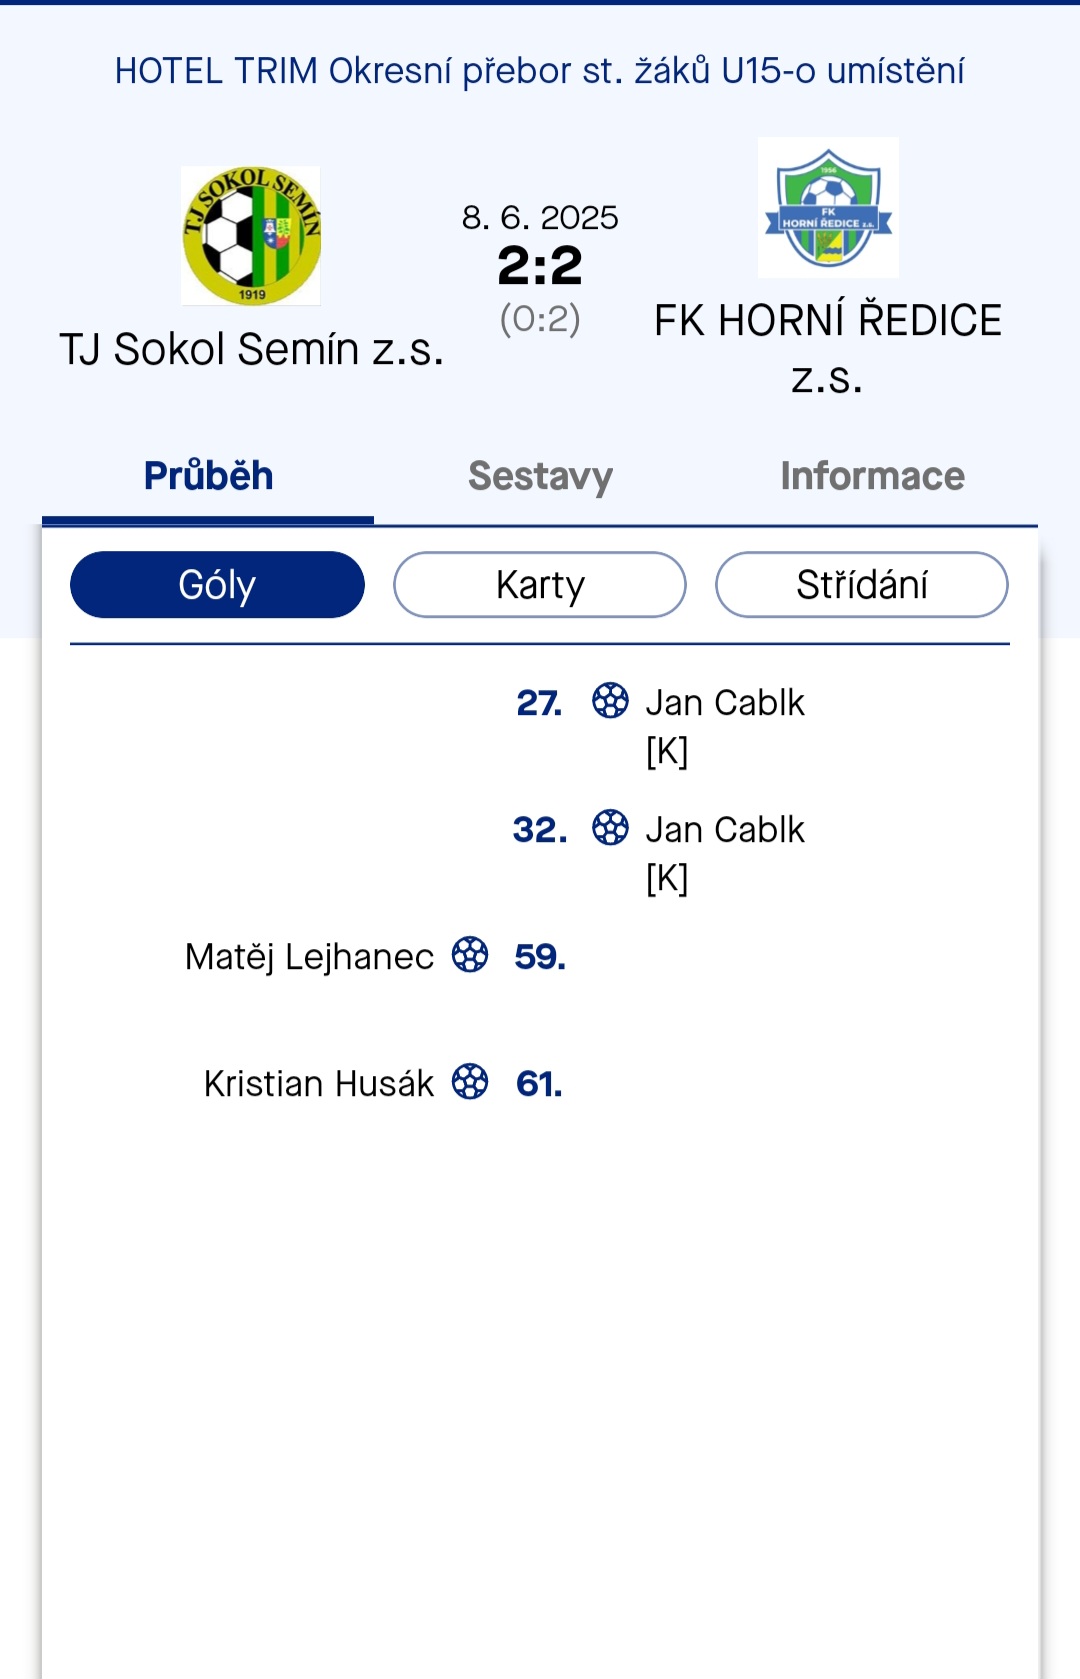Open the FK Horní Ředice club logo
The width and height of the screenshot is (1080, 1679).
tap(828, 208)
